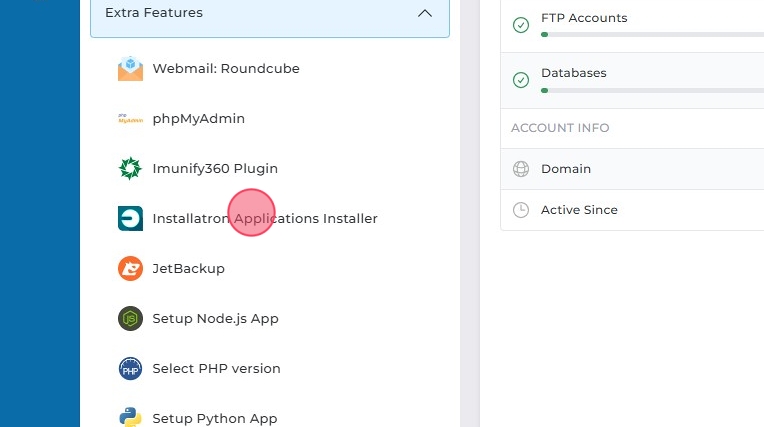Click the Installatron installer icon
The image size is (764, 427).
pos(130,219)
